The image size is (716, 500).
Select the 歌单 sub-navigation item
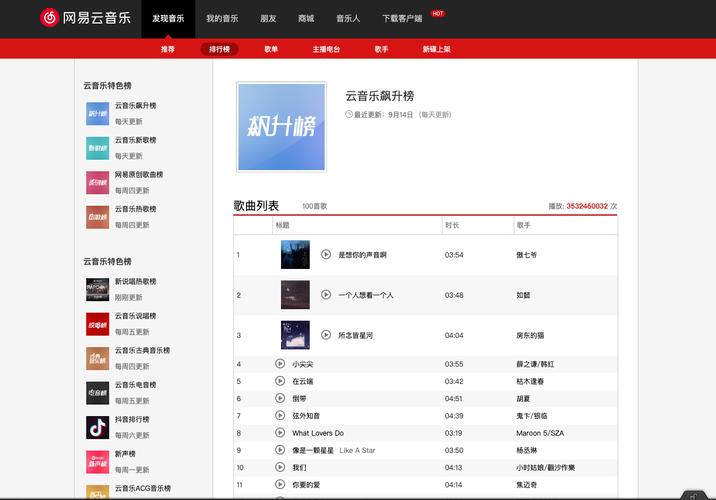point(271,49)
